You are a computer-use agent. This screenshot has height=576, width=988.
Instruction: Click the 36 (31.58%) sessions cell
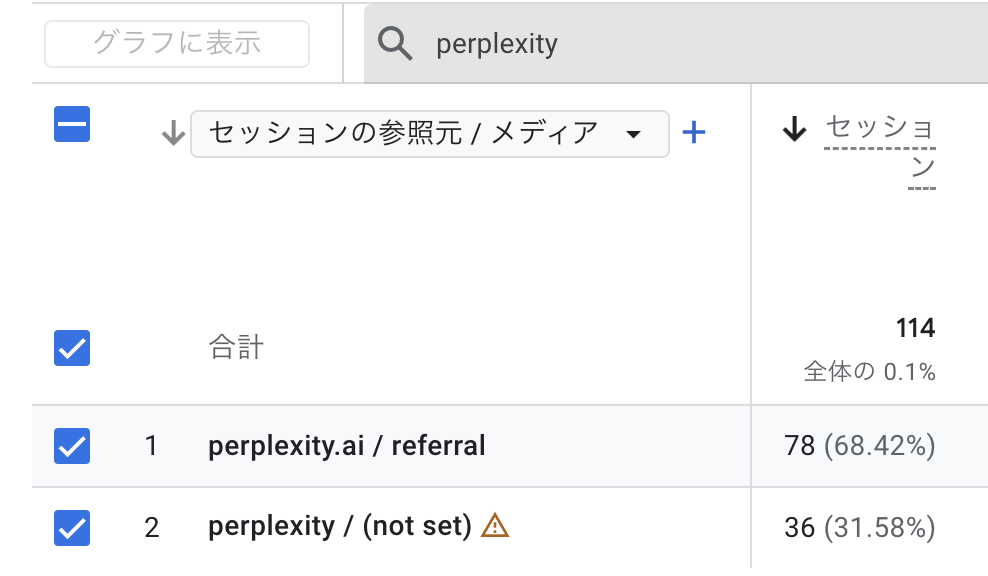point(860,527)
